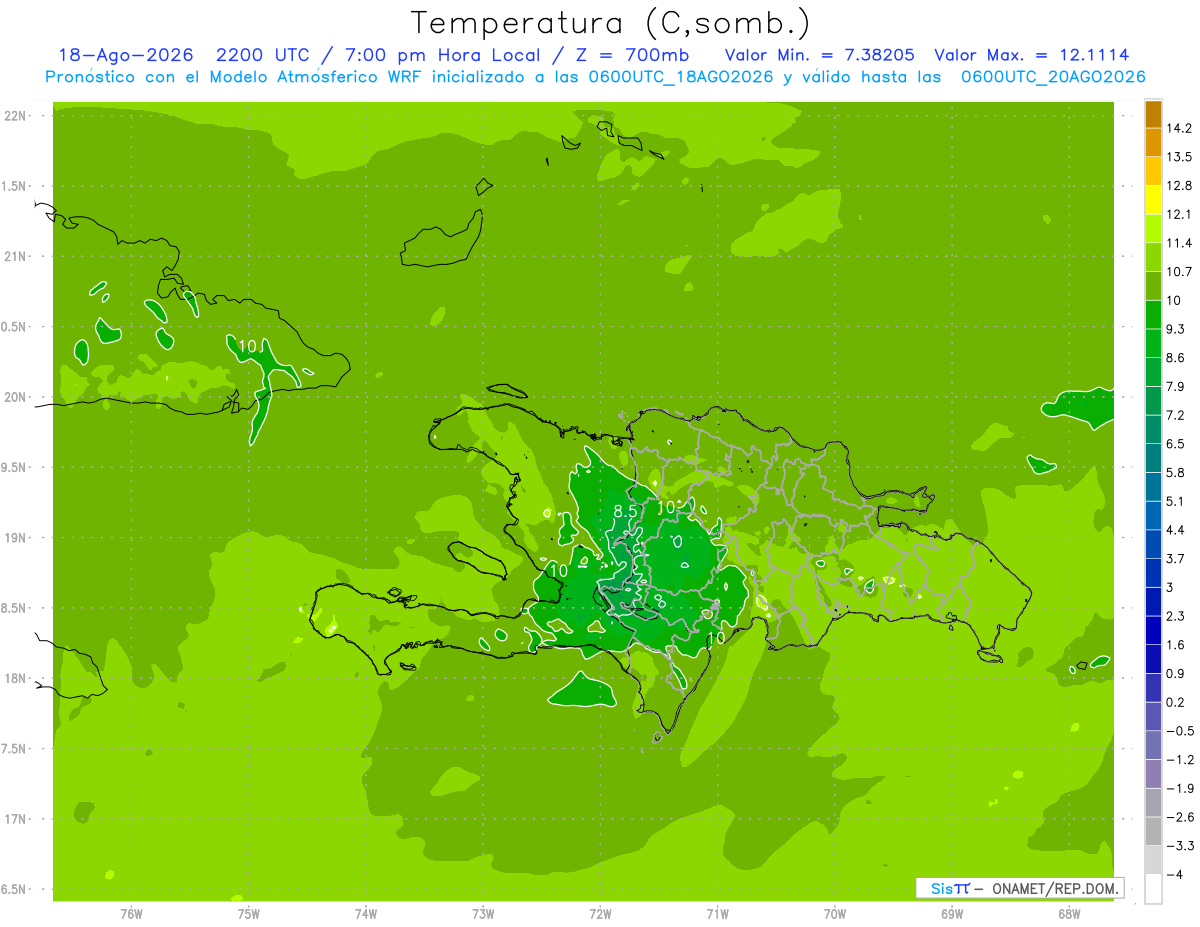Click the blue SisTT logo text
The image size is (1200, 927).
(950, 888)
